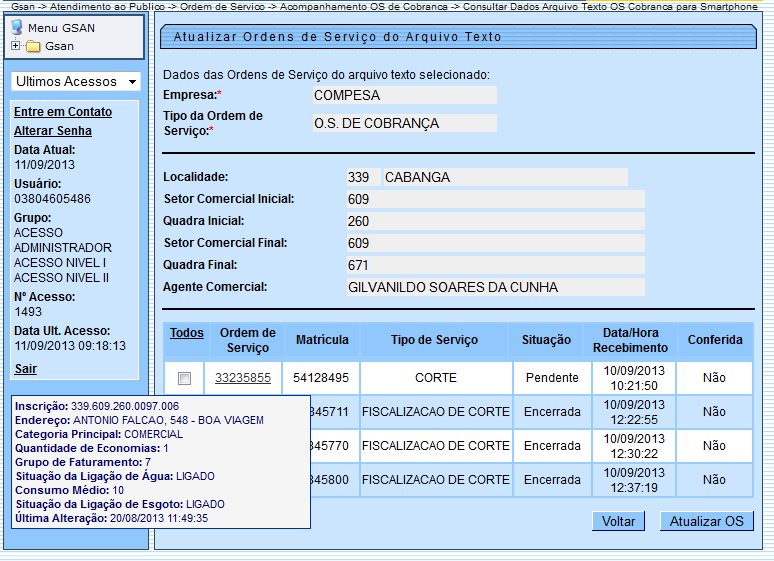
Task: Open the Alterar Senha link
Action: [53, 131]
